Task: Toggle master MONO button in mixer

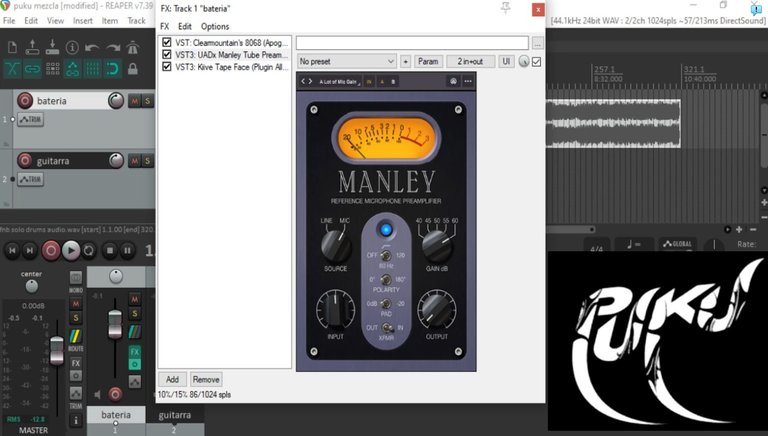Action: click(75, 278)
